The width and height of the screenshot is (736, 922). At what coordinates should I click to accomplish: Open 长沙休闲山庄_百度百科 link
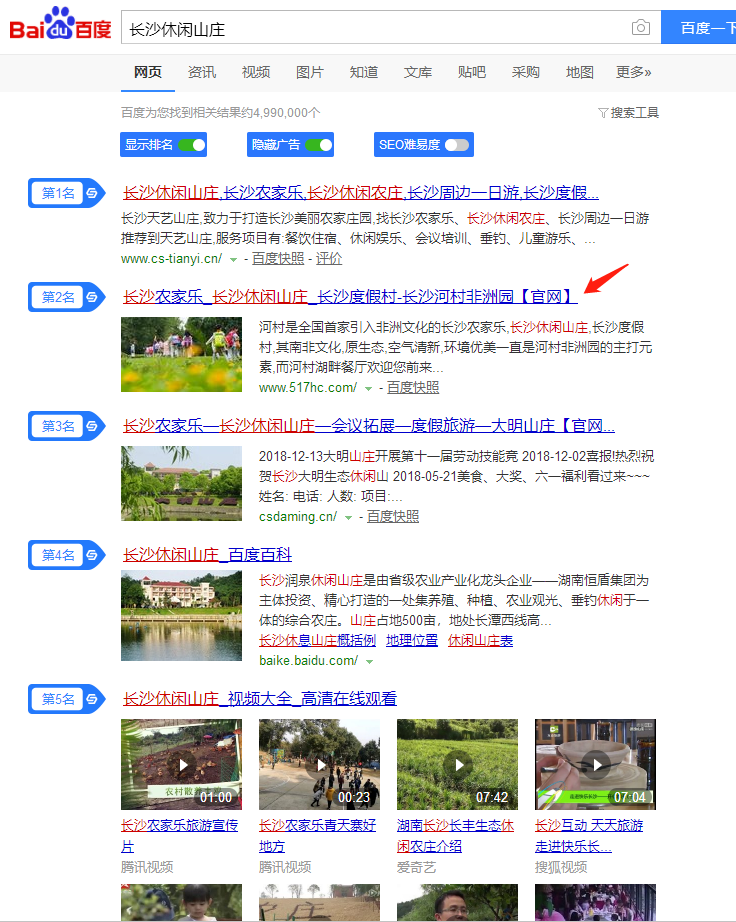tap(208, 554)
